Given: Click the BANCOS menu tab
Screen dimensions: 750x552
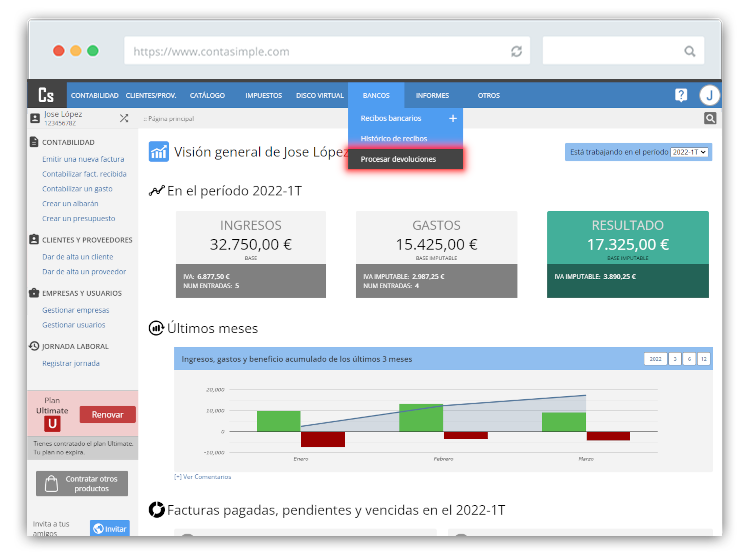Looking at the screenshot, I should tap(376, 95).
